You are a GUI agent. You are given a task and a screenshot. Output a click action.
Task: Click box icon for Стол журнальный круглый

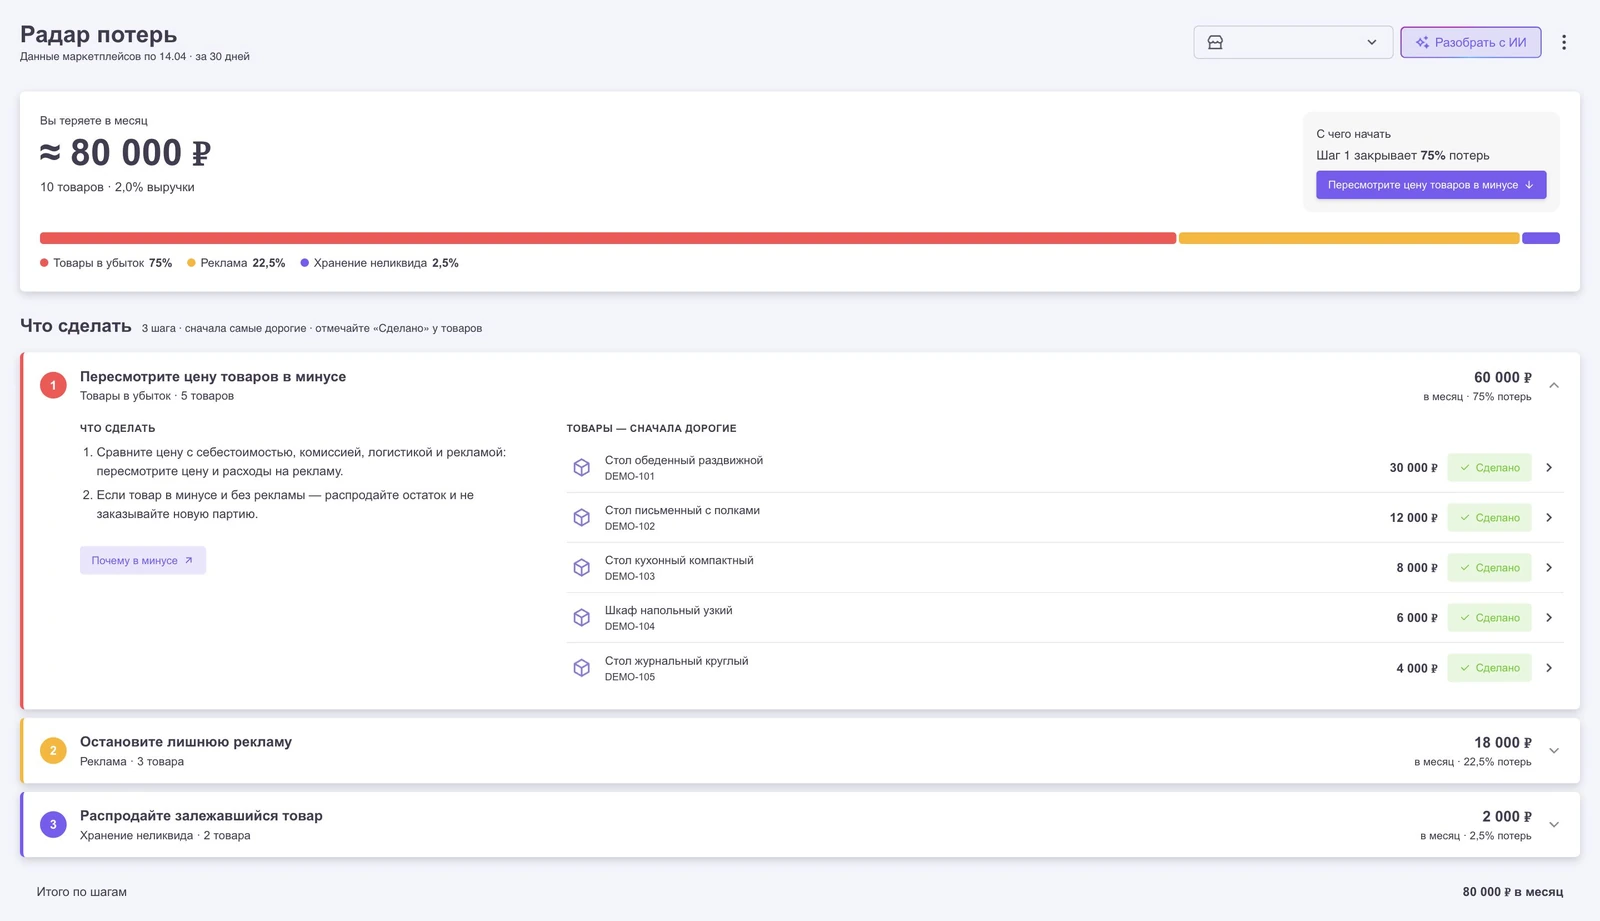tap(581, 668)
